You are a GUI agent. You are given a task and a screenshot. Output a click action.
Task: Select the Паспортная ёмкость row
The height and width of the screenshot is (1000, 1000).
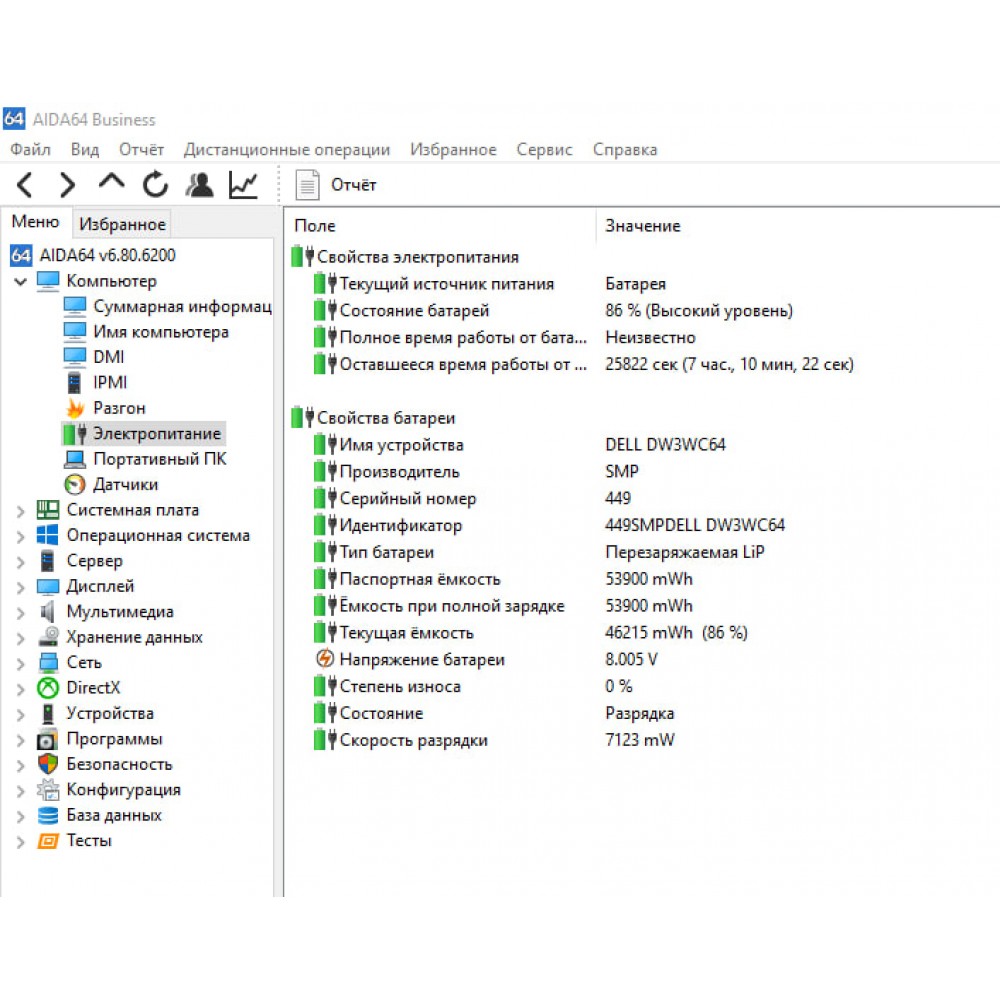coord(643,578)
